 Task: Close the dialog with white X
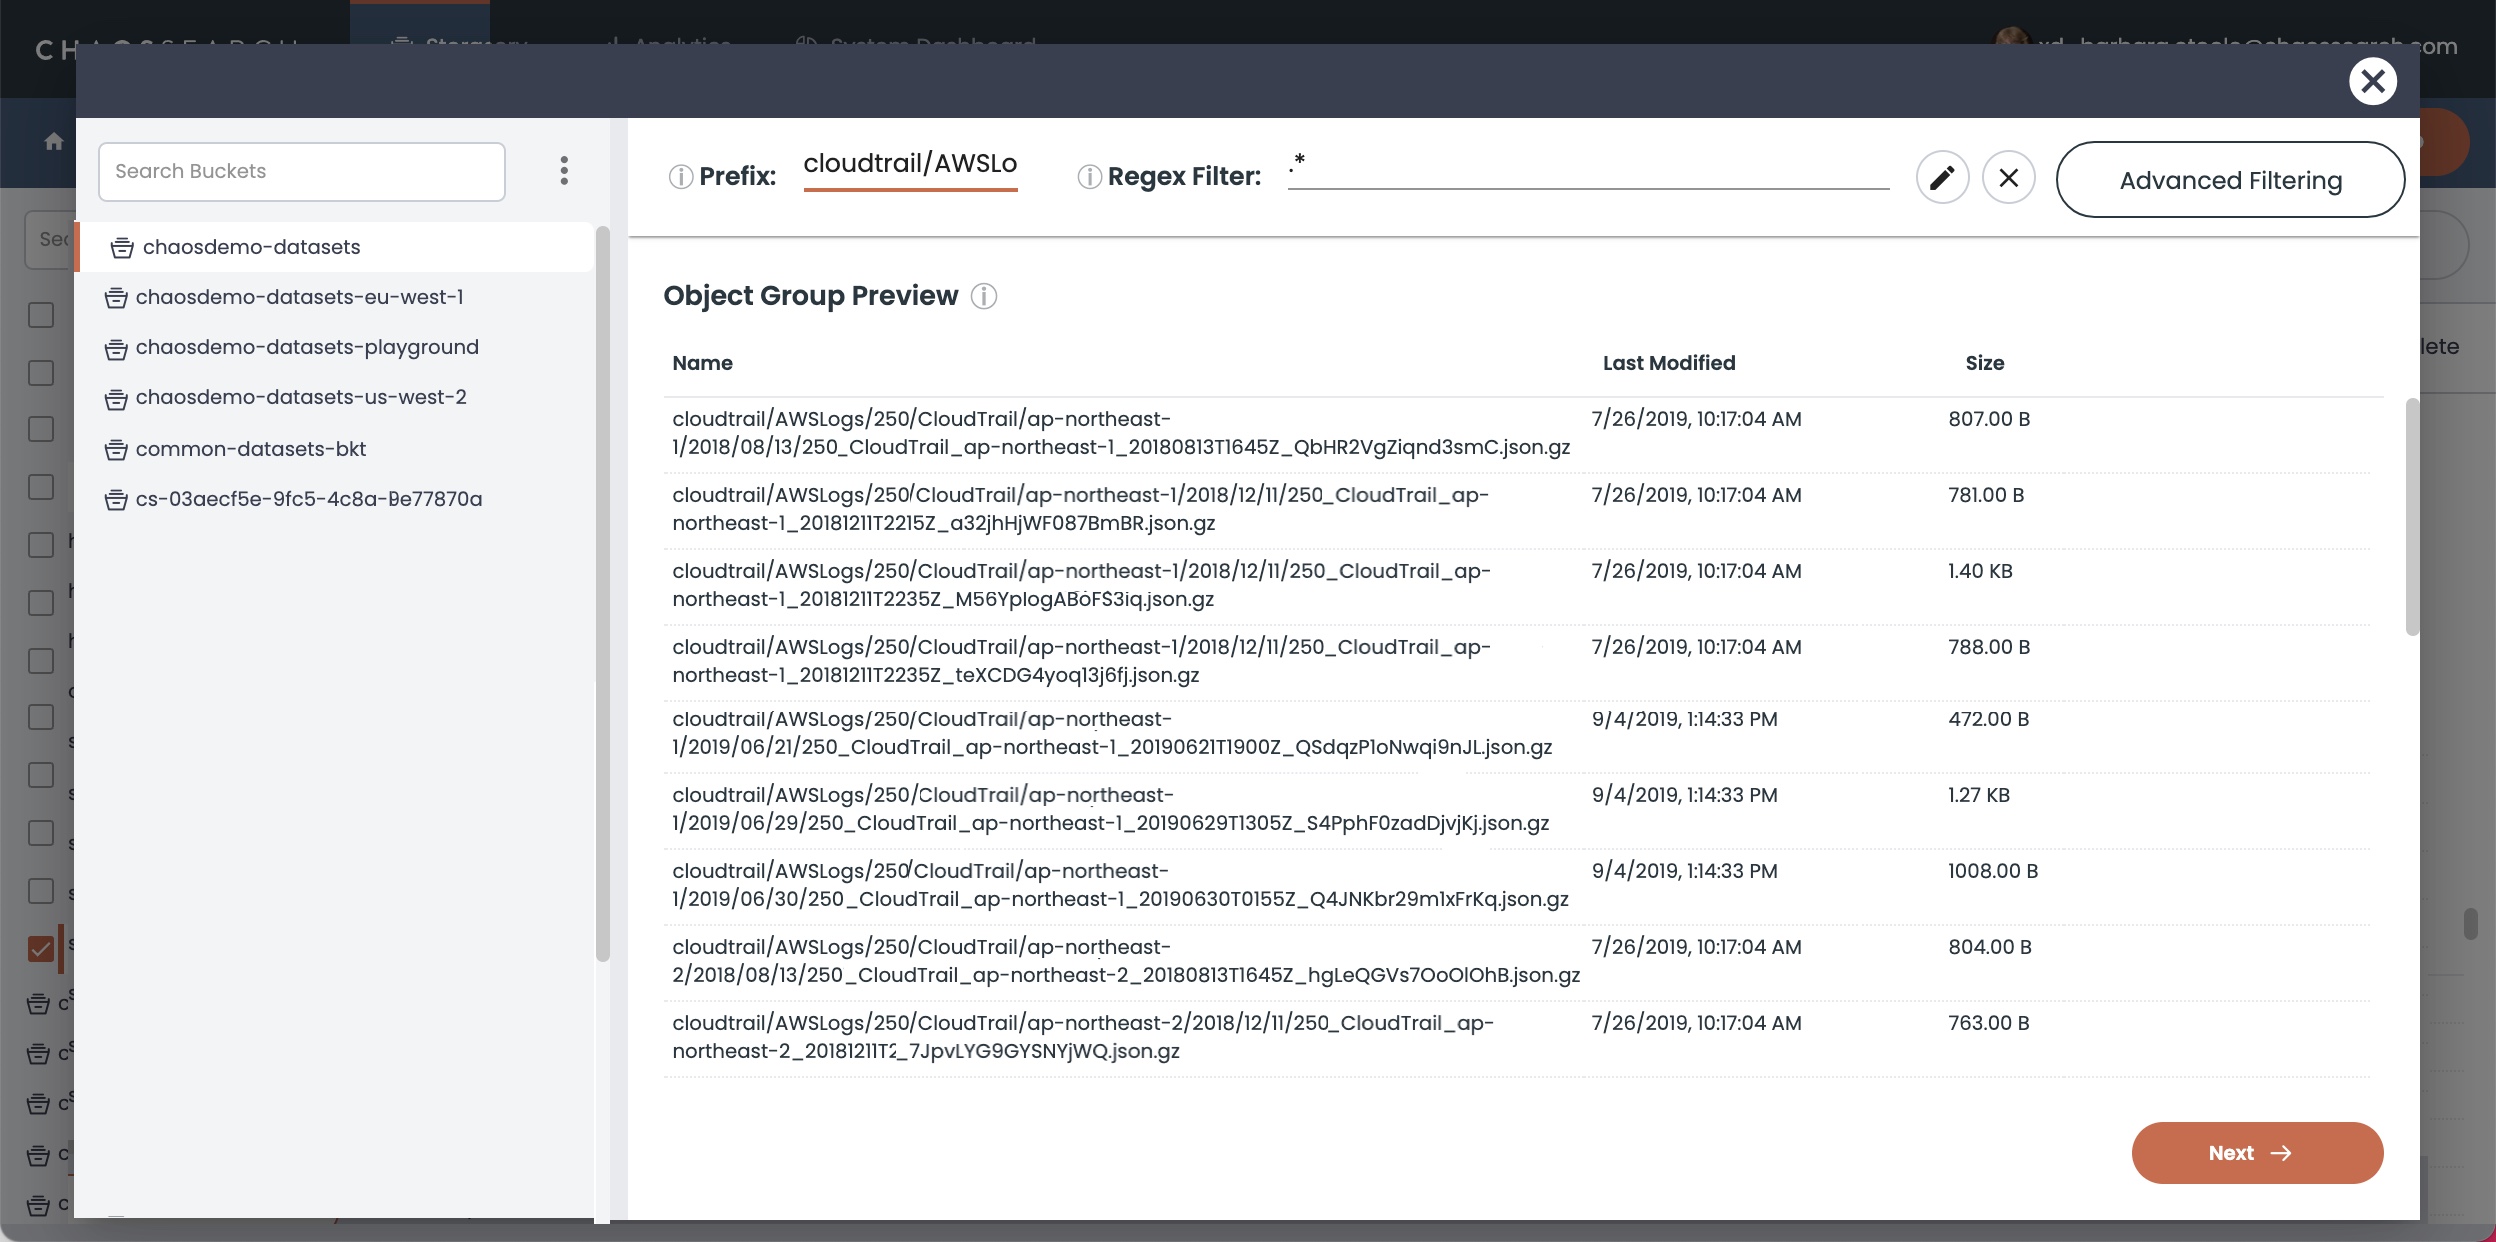click(2372, 81)
